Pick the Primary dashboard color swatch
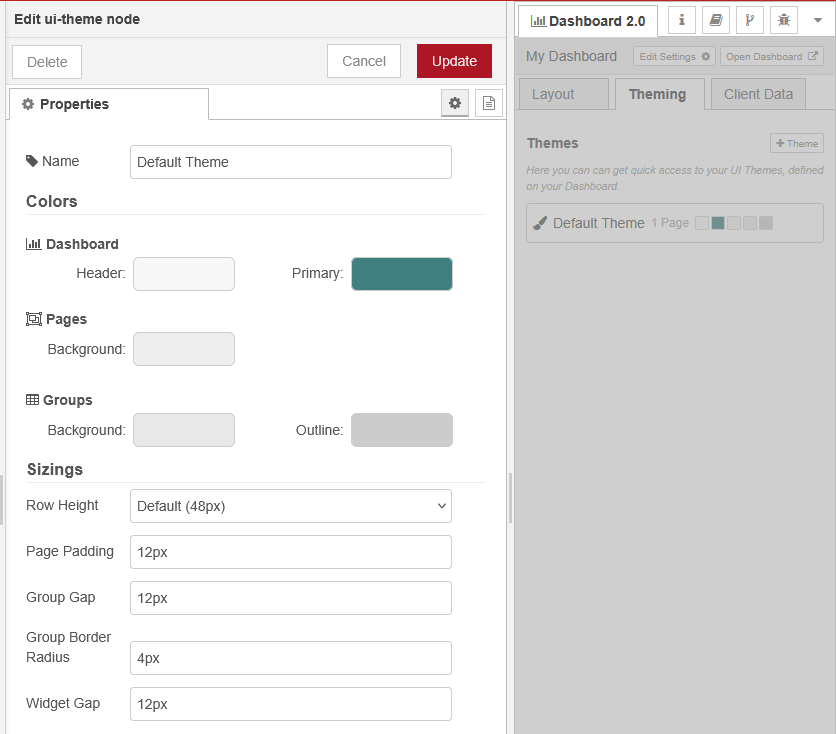The width and height of the screenshot is (836, 734). (x=402, y=274)
